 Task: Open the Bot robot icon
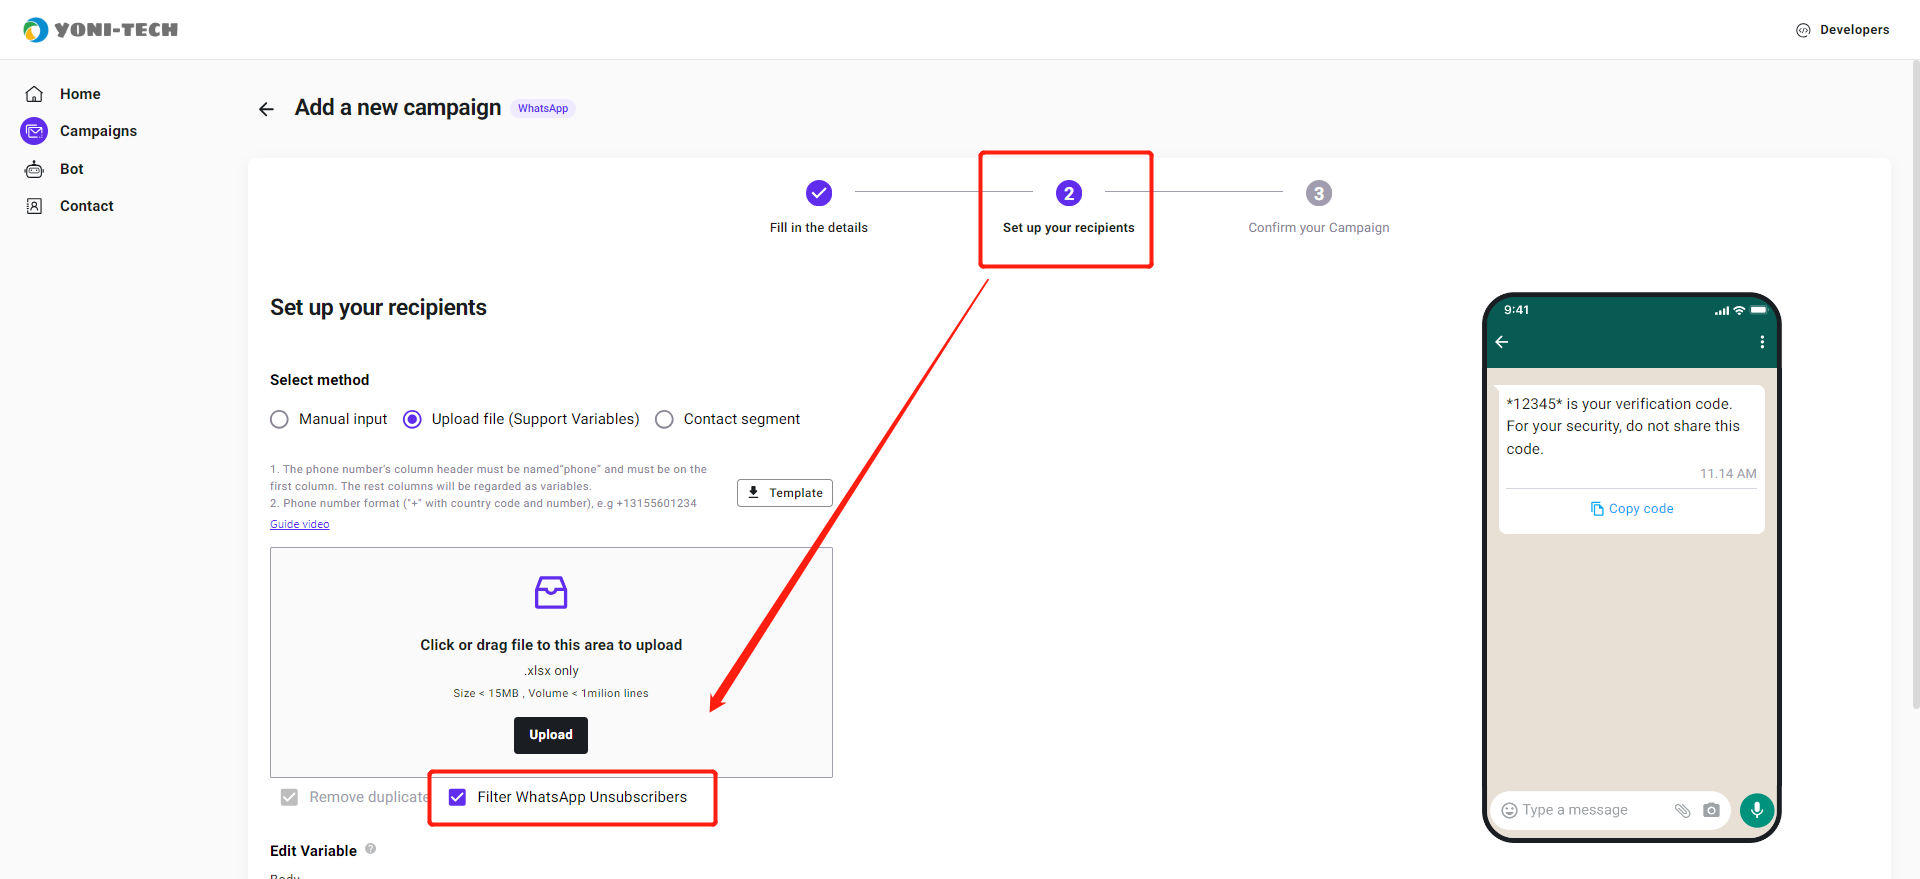click(x=34, y=169)
